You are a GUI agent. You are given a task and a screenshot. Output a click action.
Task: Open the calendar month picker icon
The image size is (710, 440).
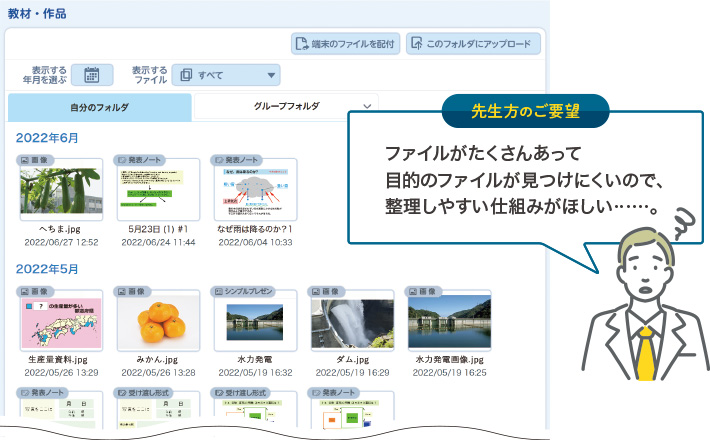pos(92,75)
